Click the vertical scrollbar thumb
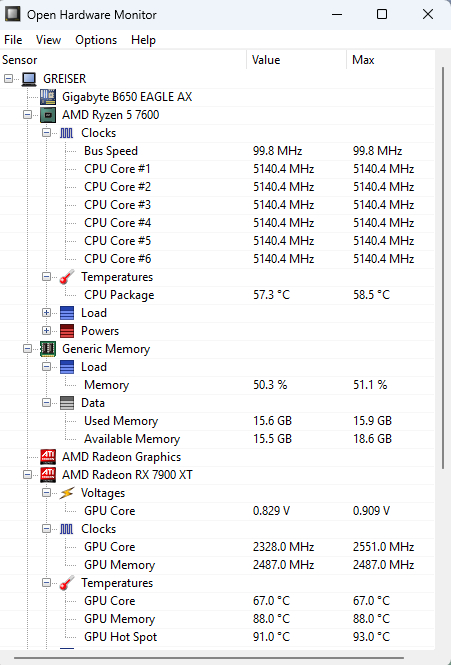Screen dimensions: 451x665 (x=443, y=268)
